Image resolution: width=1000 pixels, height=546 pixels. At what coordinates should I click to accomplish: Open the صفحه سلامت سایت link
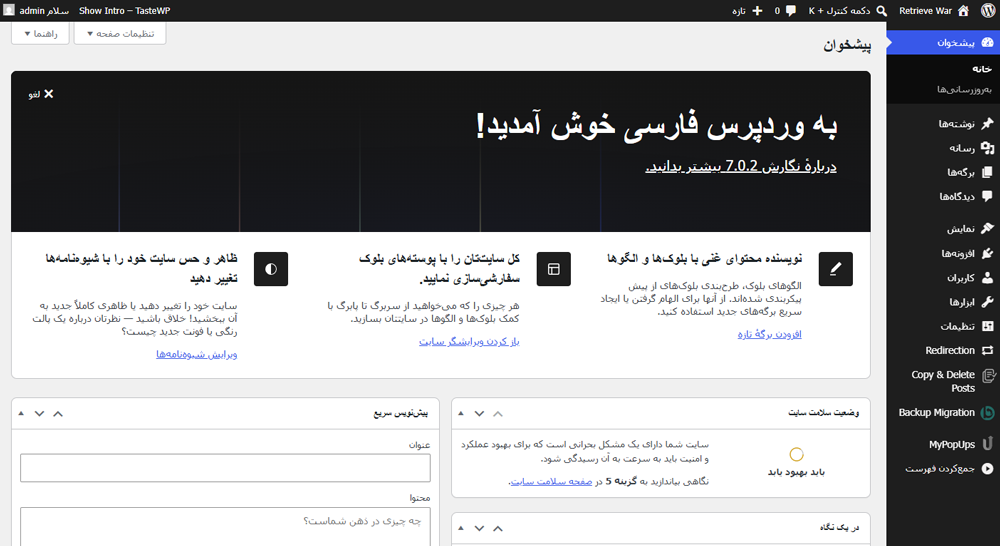[551, 482]
